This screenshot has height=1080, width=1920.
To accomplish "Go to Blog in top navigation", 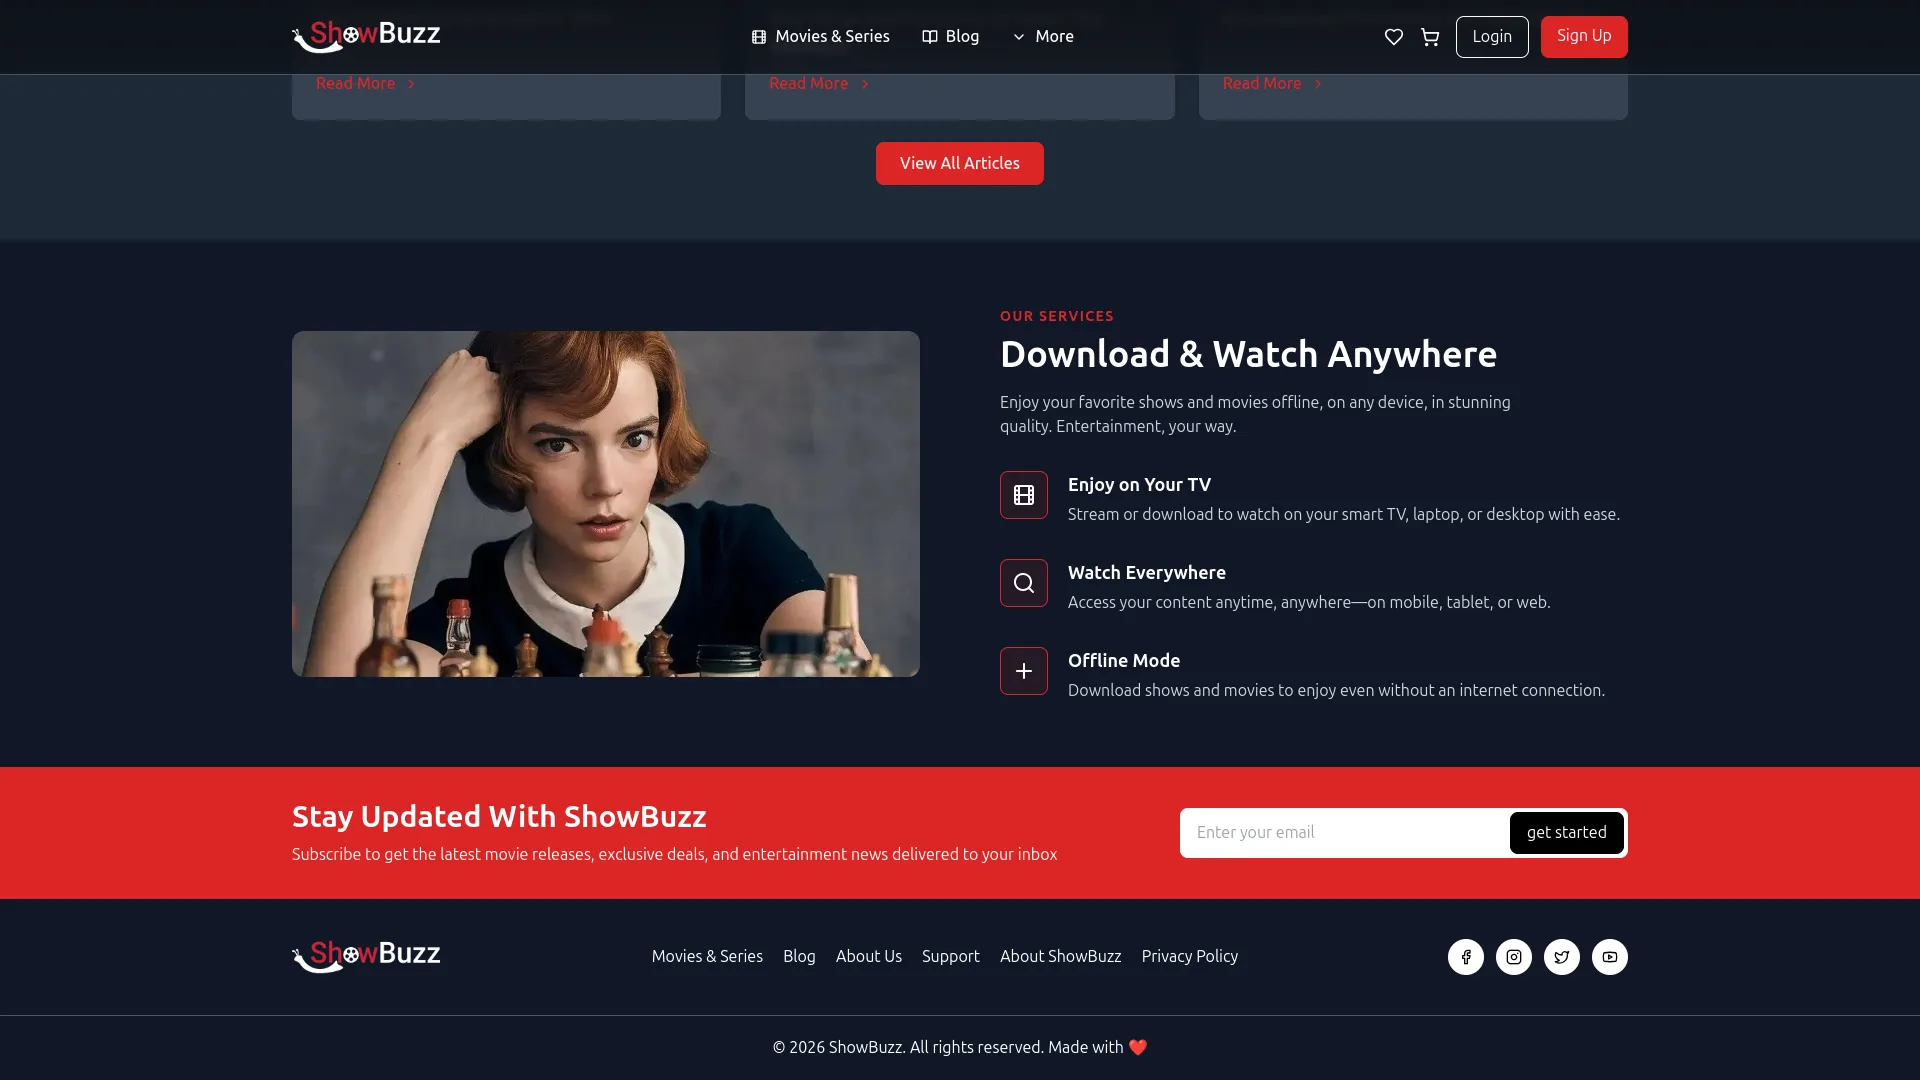I will pos(950,37).
